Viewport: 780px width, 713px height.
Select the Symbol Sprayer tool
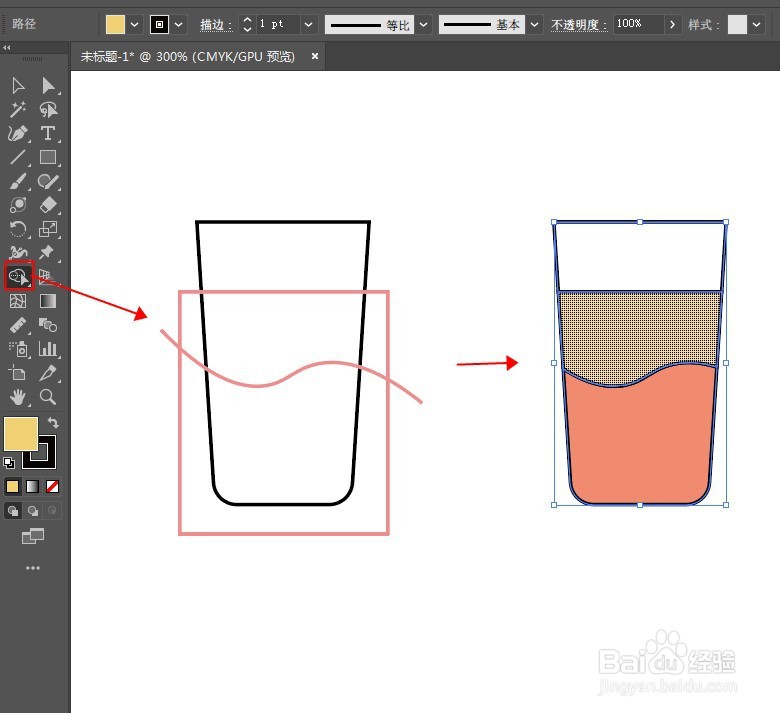[x=18, y=349]
